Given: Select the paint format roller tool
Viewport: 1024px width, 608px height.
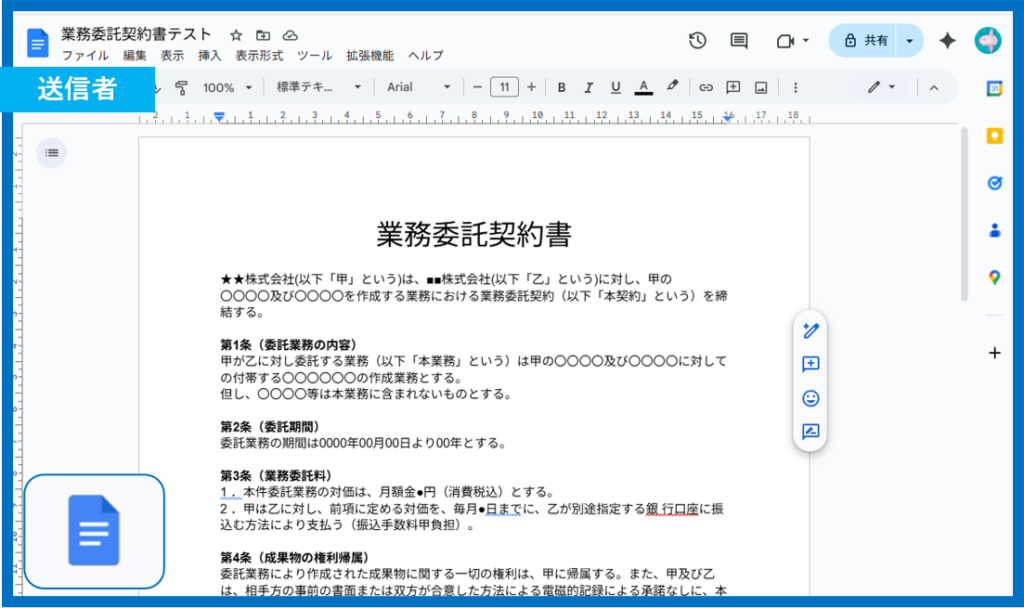Looking at the screenshot, I should (181, 87).
